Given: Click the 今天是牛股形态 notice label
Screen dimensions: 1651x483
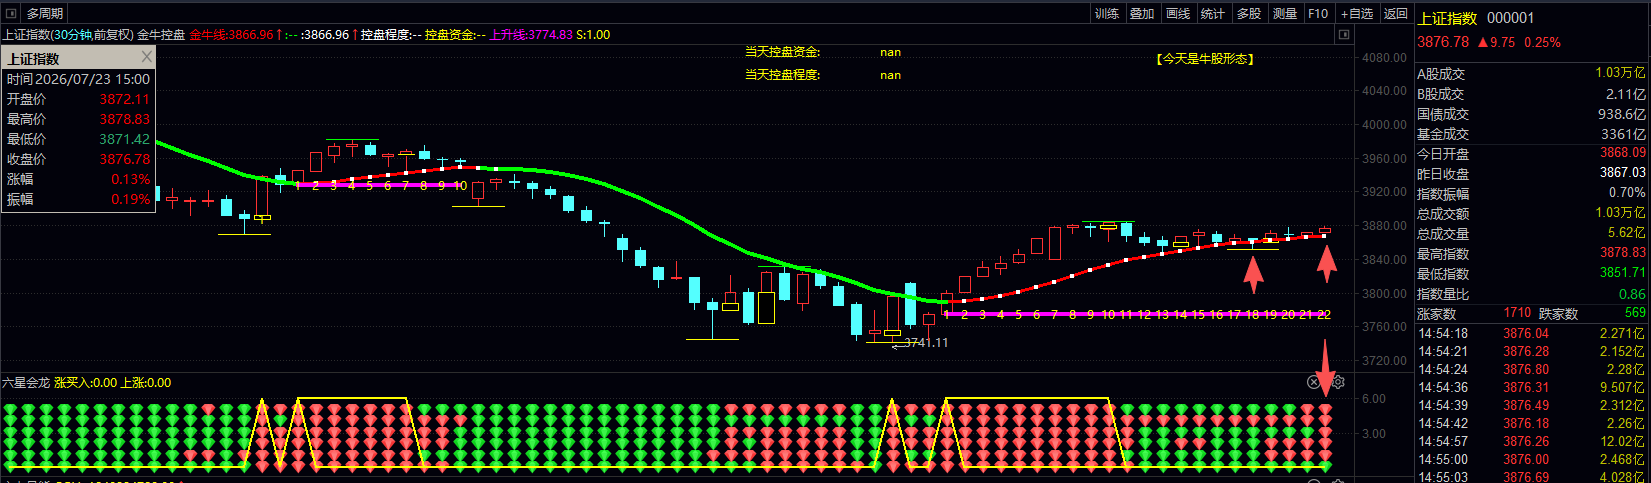Looking at the screenshot, I should [x=1205, y=58].
